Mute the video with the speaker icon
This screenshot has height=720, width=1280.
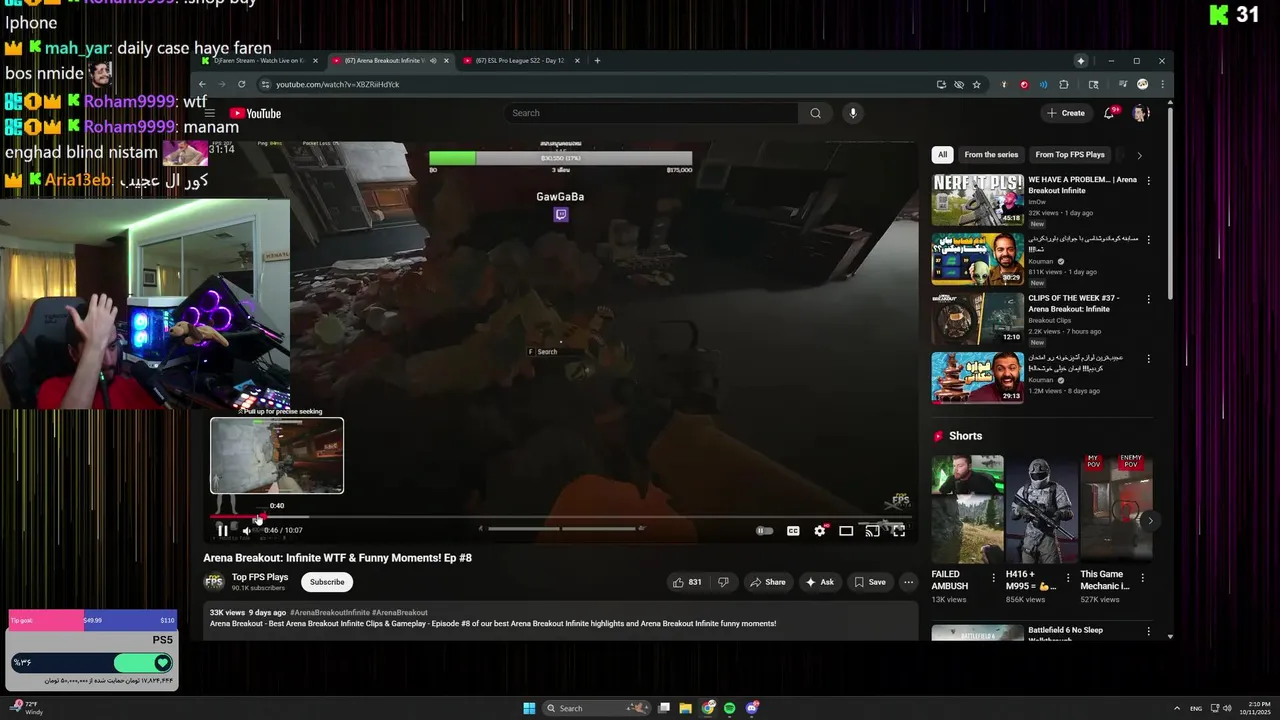(247, 531)
